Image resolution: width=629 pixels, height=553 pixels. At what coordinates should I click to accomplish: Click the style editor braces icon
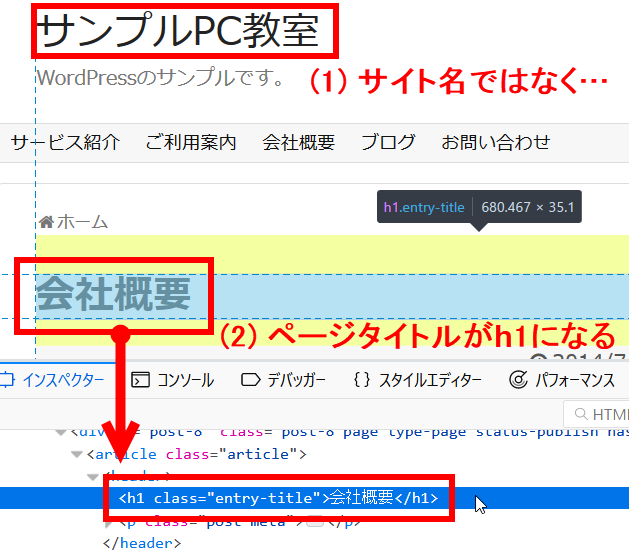pos(361,380)
